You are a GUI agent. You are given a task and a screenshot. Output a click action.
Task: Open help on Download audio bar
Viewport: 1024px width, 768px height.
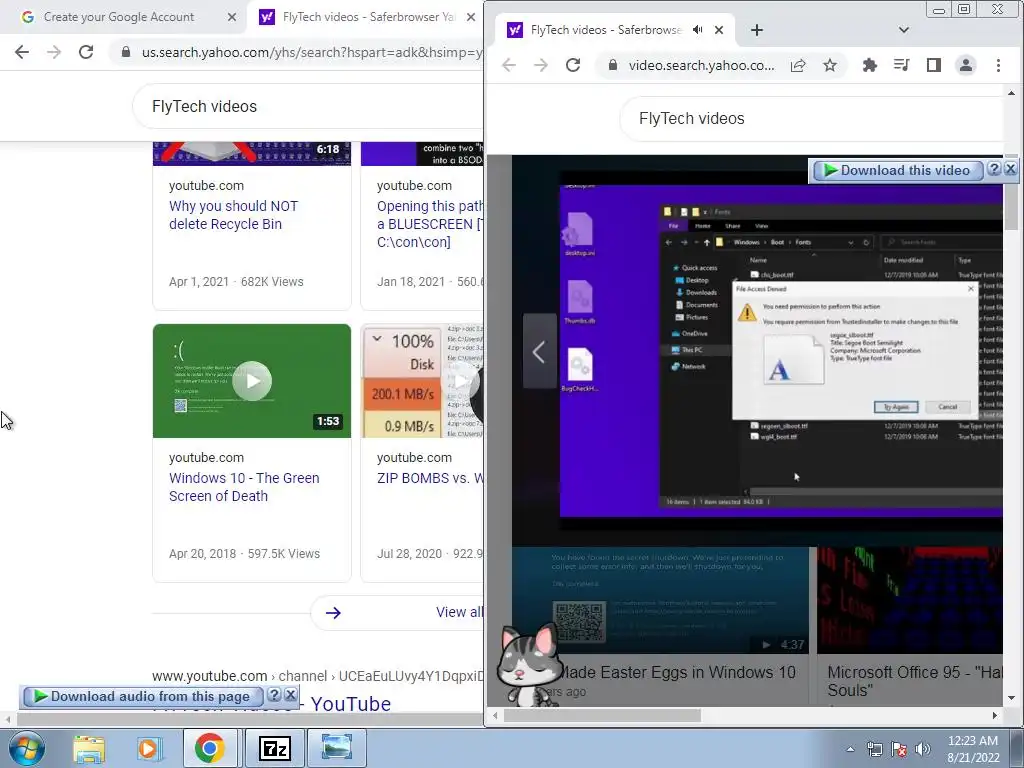pyautogui.click(x=274, y=695)
